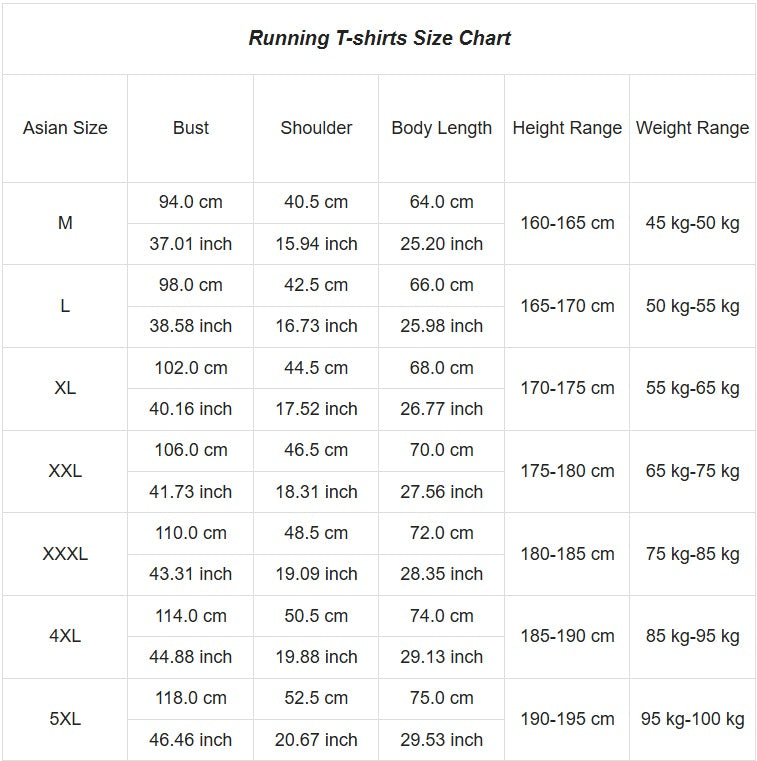Select the 29.53 inch body length value

pos(441,740)
